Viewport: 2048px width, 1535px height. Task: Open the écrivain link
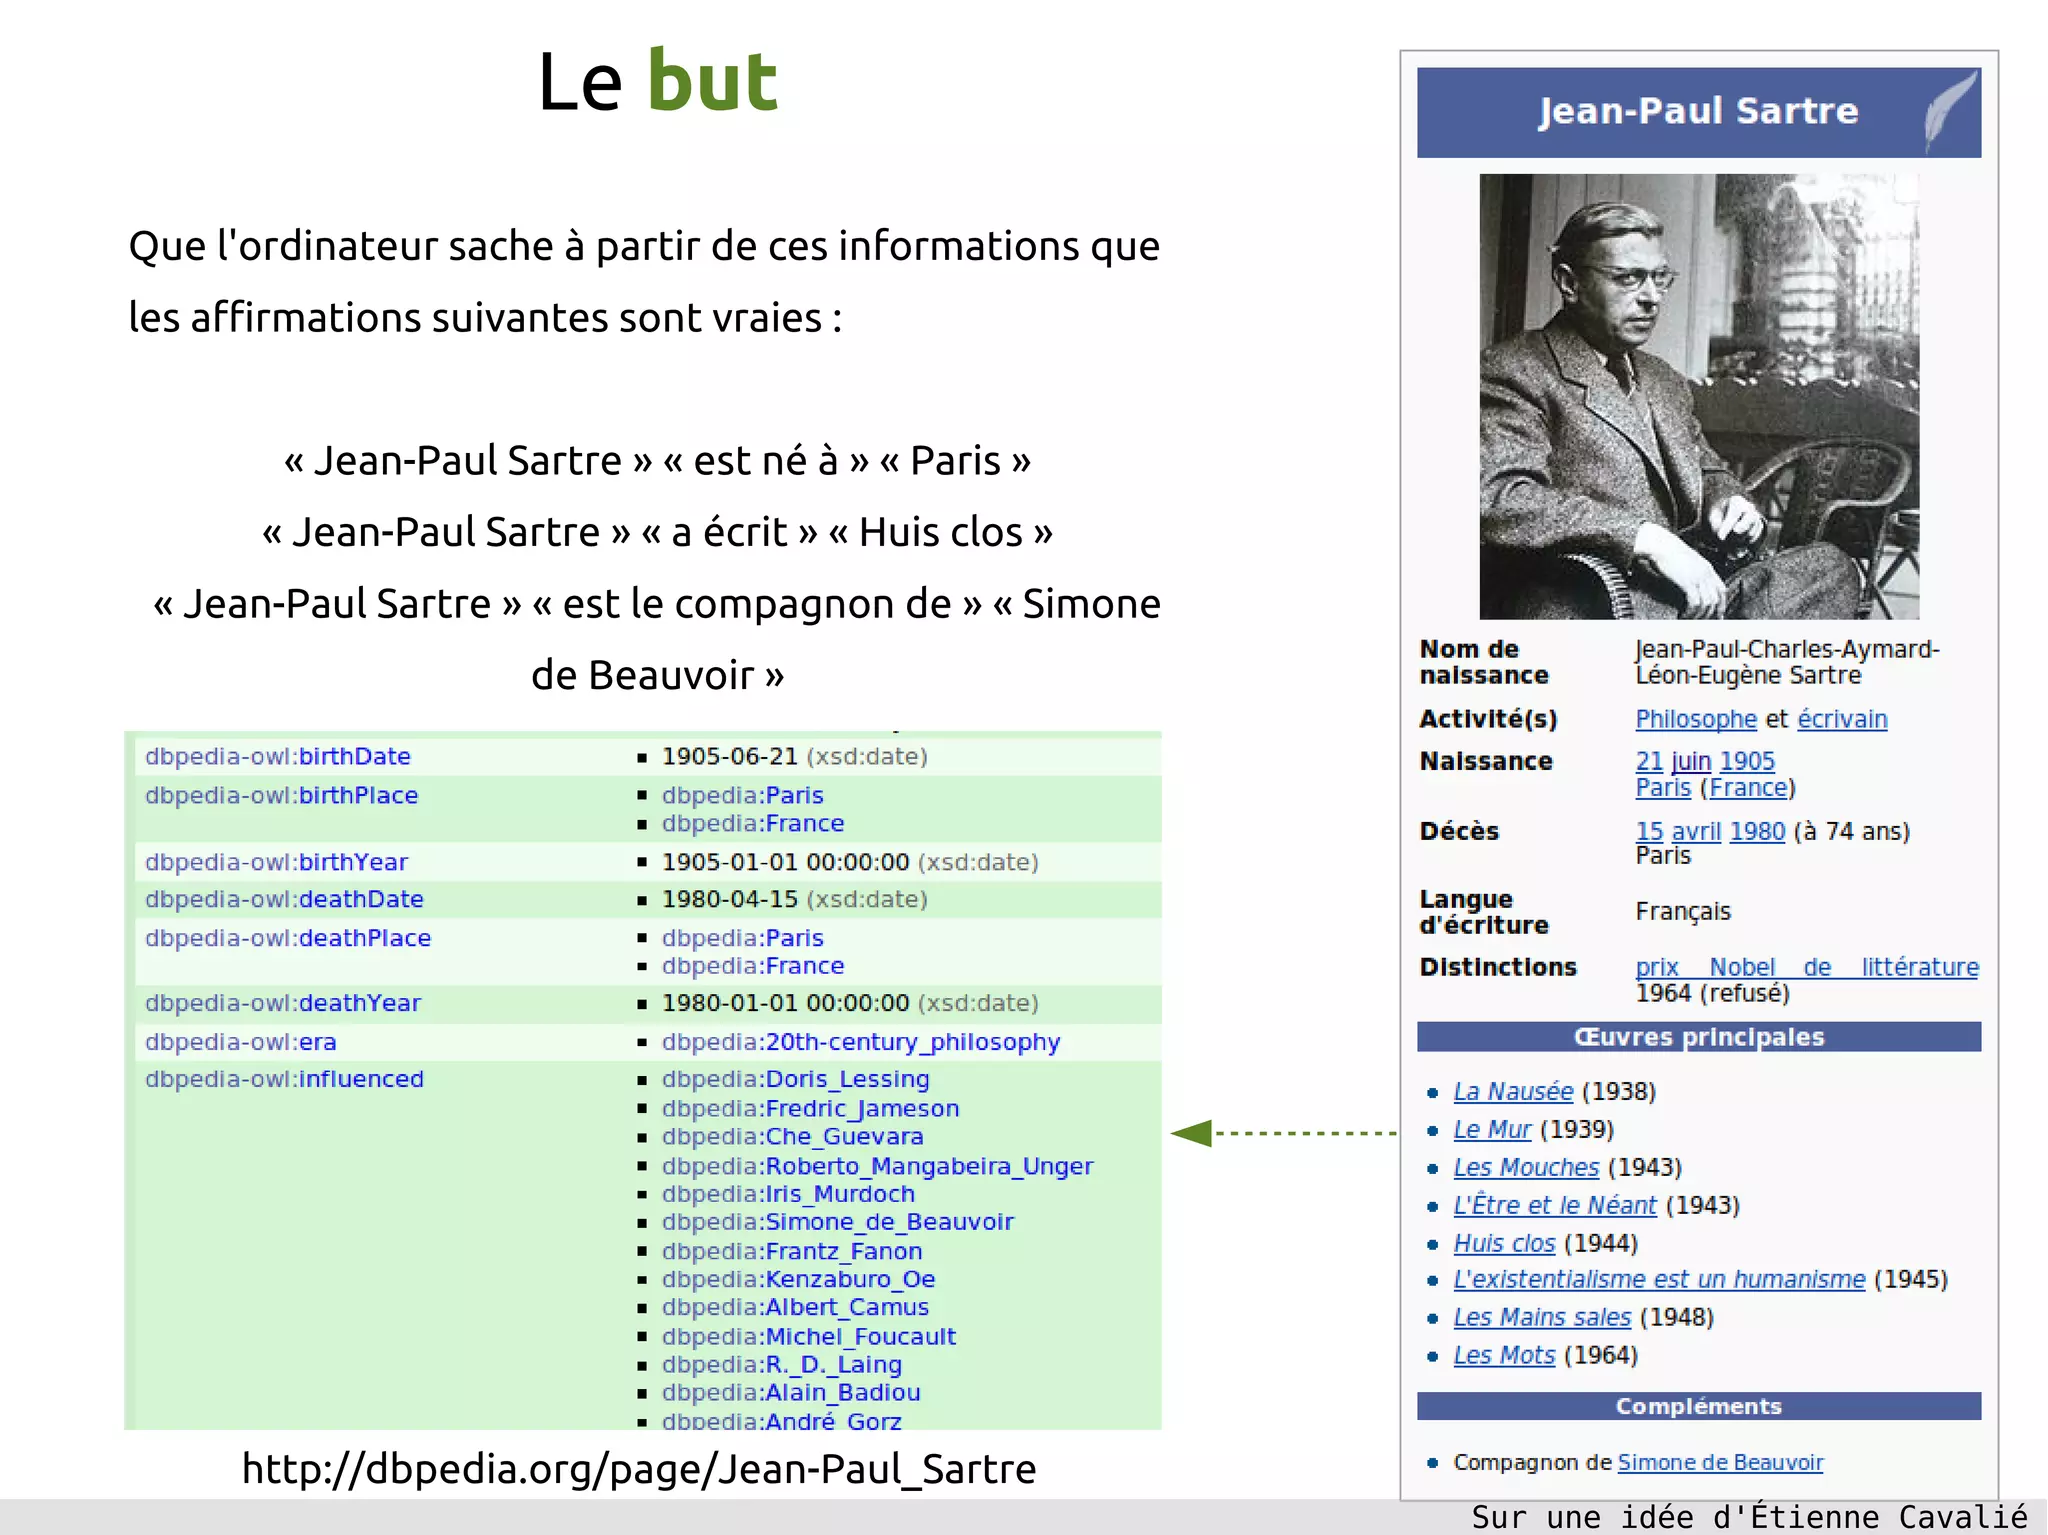click(1842, 719)
